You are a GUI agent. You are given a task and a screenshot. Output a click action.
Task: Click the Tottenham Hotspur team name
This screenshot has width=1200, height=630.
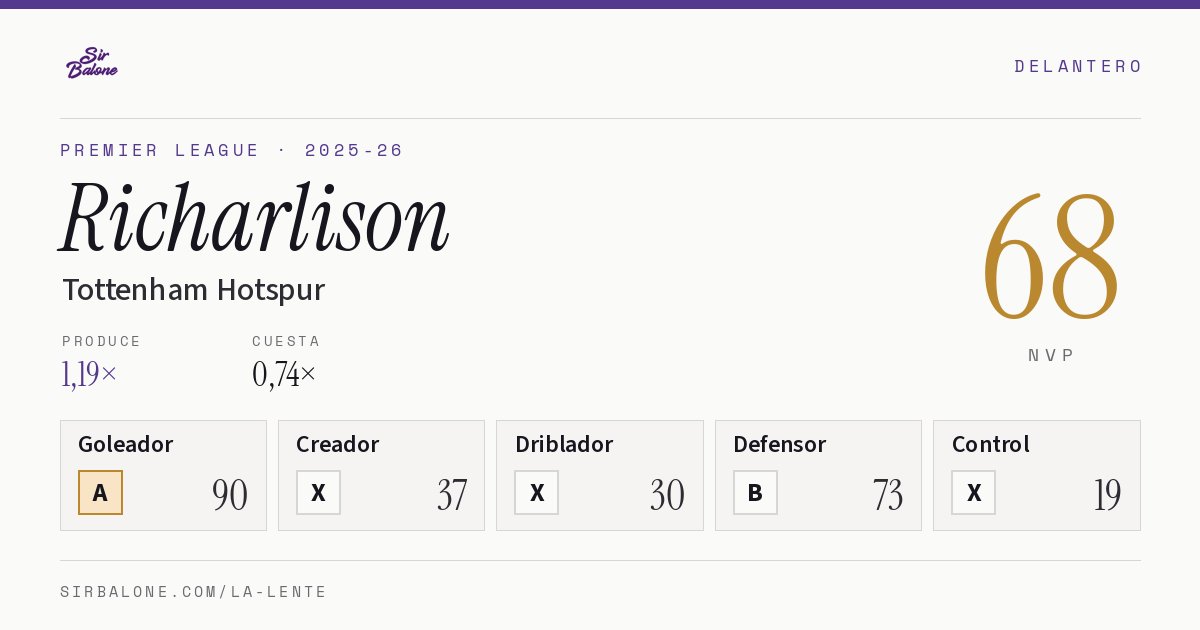[193, 290]
